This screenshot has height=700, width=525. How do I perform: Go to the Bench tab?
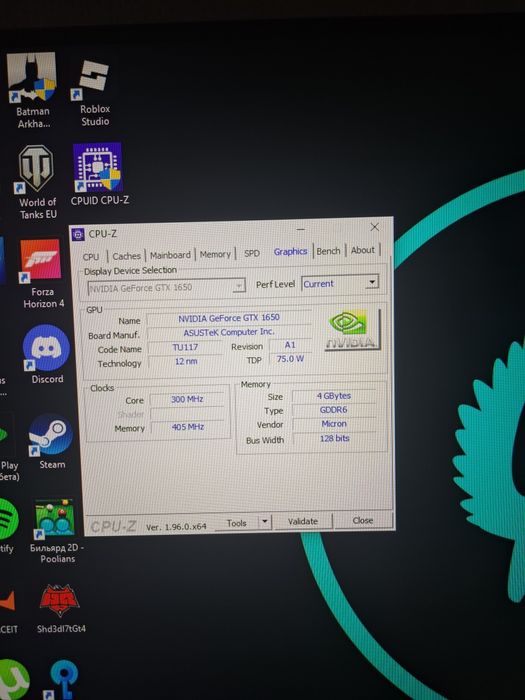pyautogui.click(x=328, y=251)
